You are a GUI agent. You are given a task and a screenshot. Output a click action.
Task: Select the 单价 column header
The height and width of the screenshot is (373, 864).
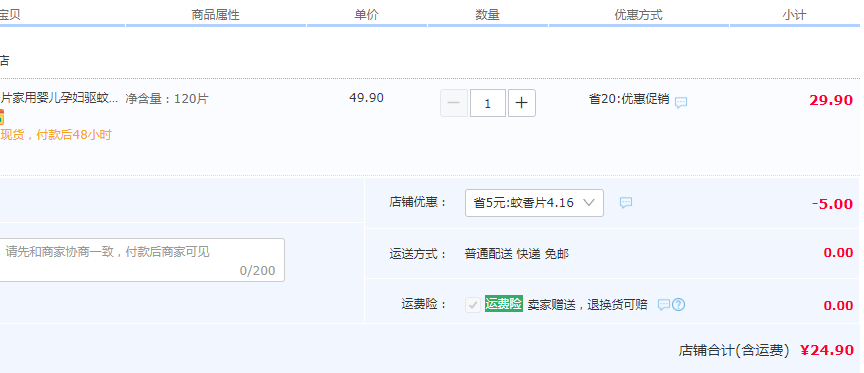[x=366, y=15]
